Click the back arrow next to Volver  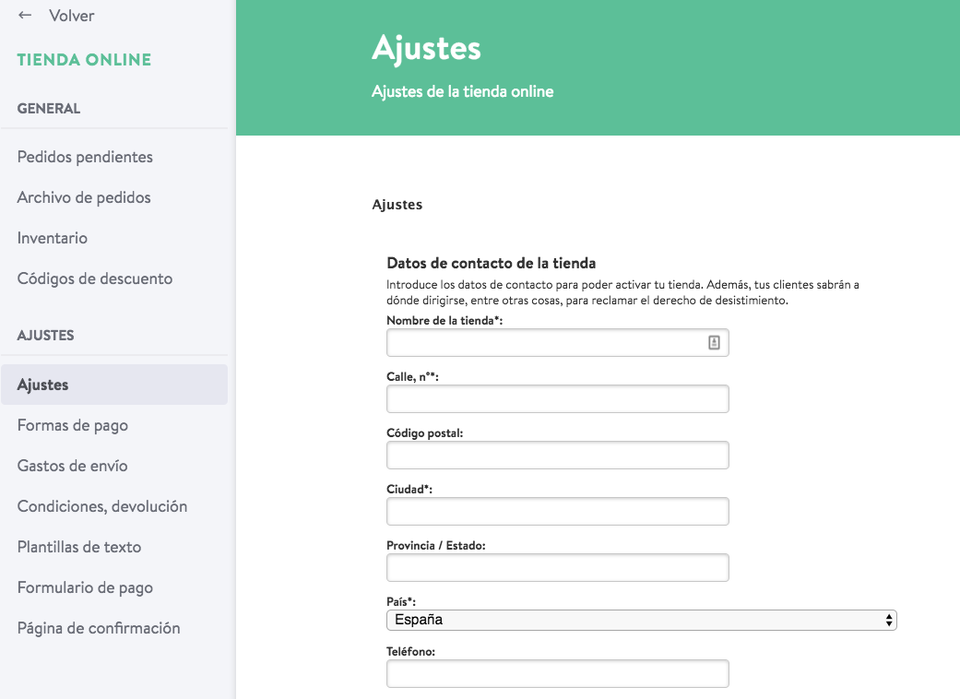[24, 15]
